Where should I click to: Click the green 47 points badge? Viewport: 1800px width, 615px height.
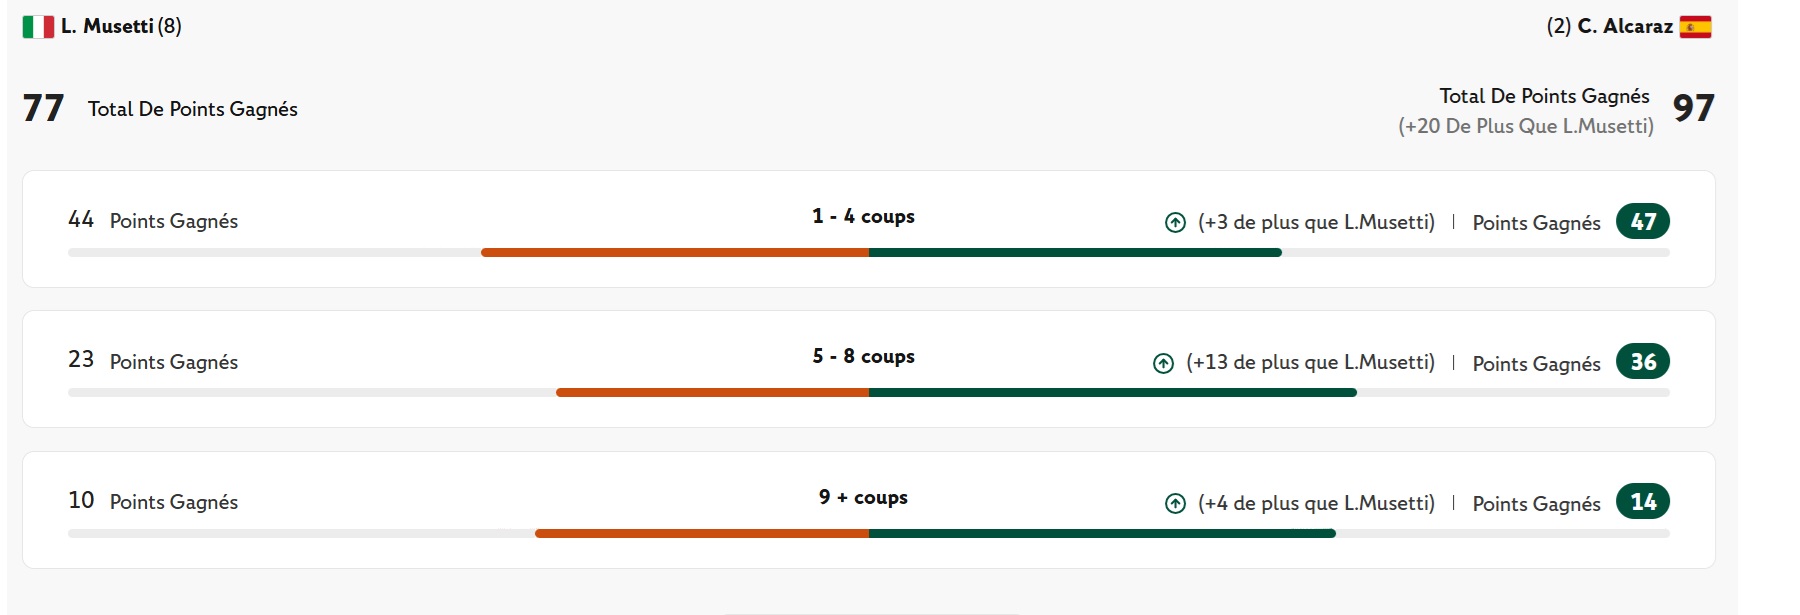coord(1642,222)
